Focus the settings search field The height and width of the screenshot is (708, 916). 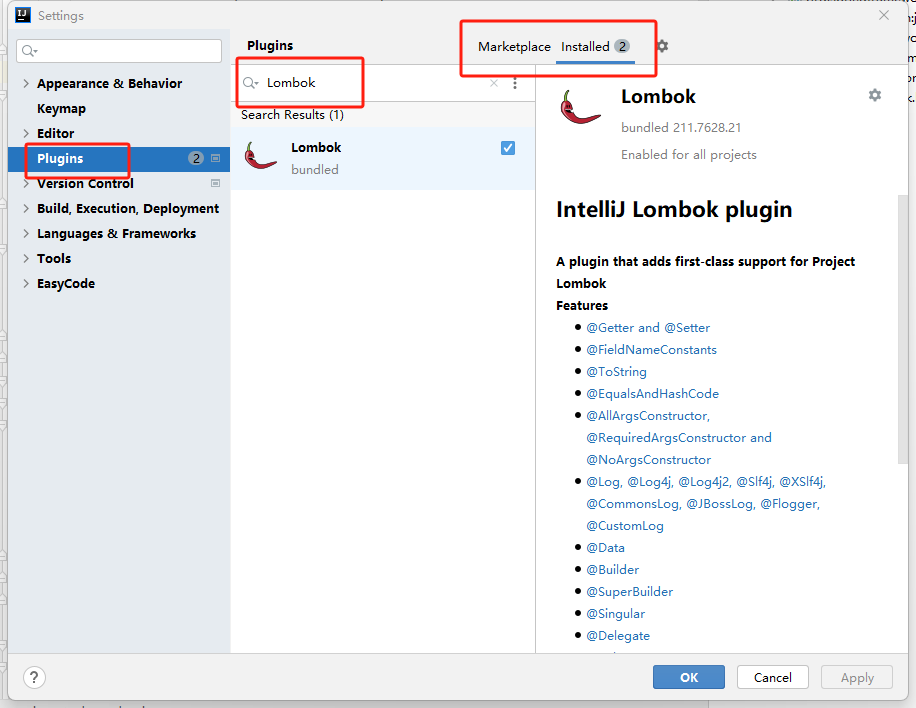pos(119,51)
